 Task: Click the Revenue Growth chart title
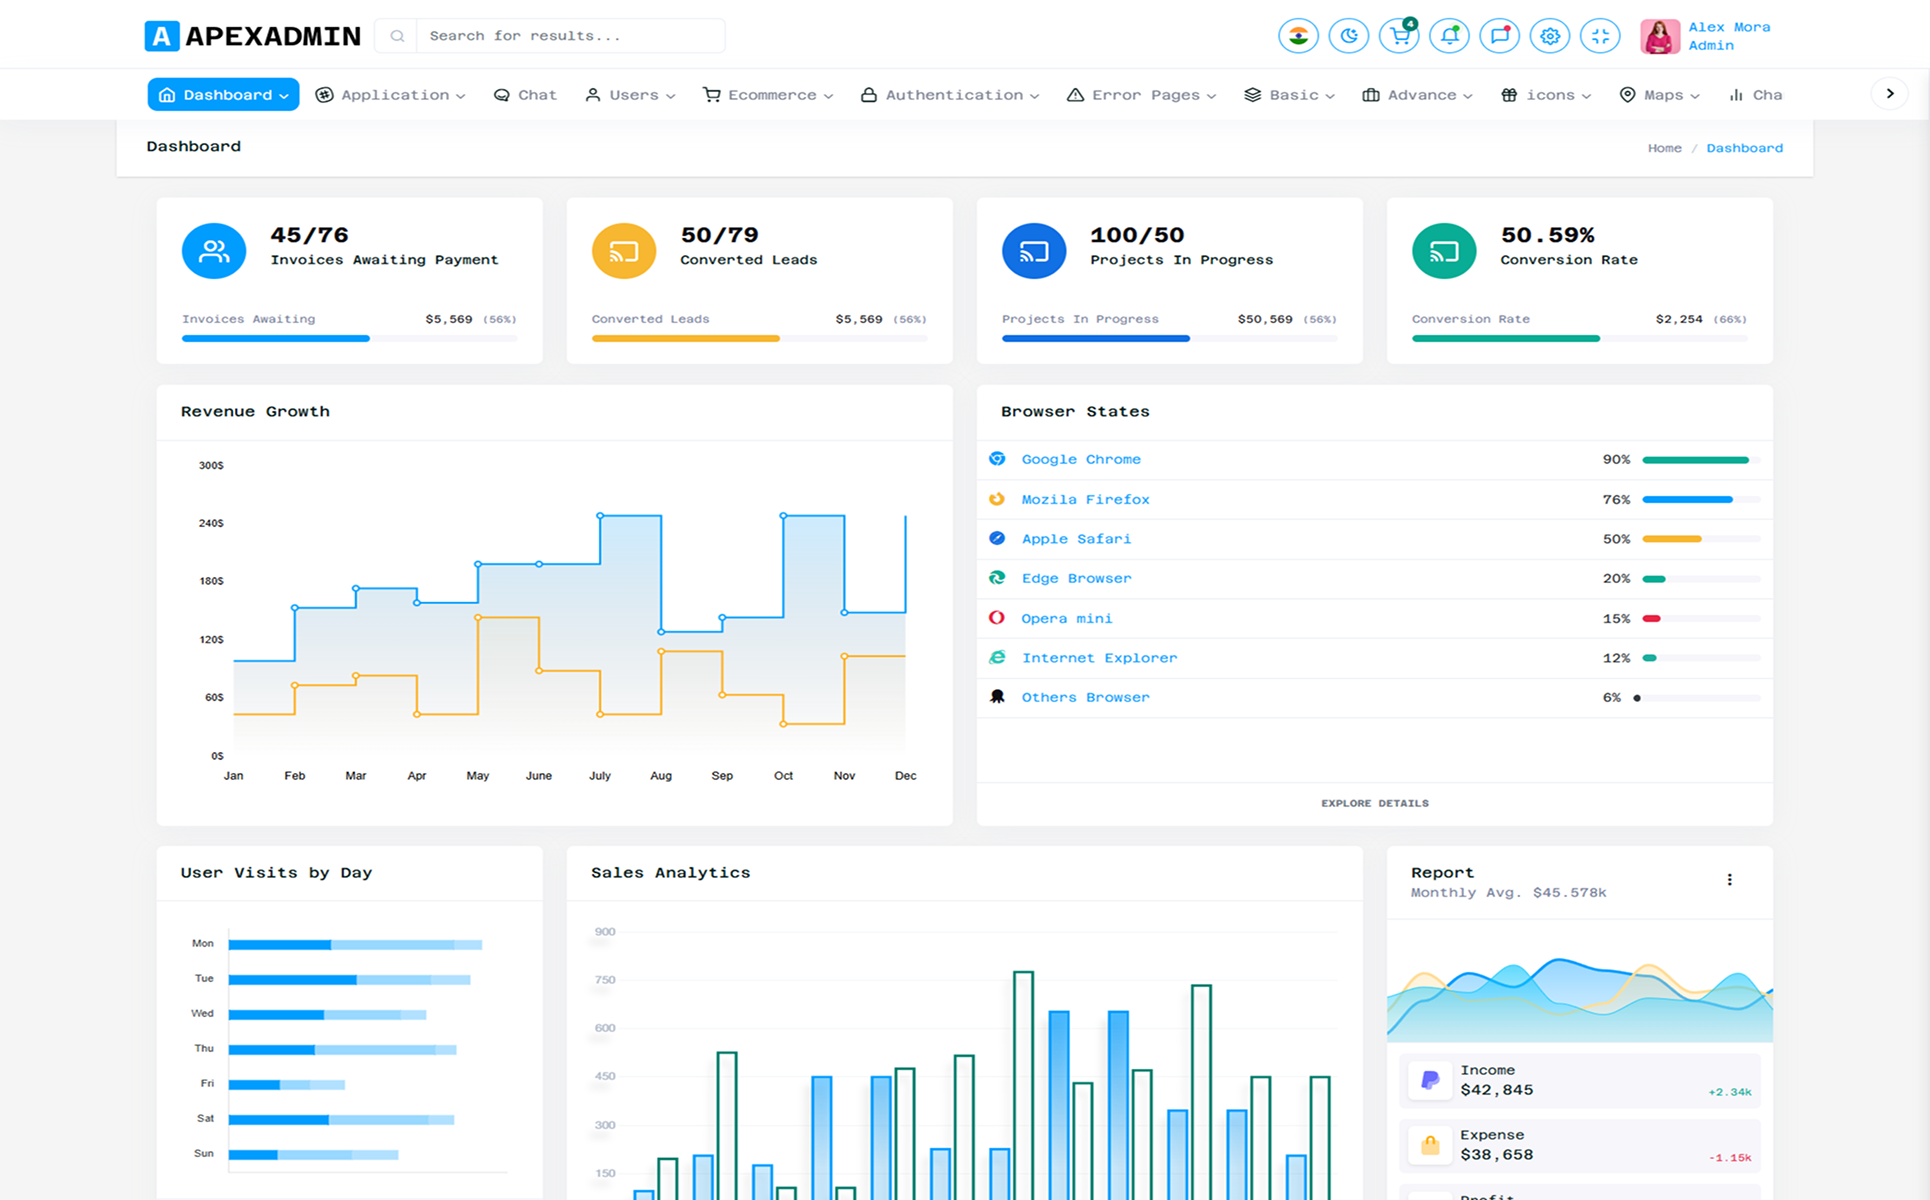255,412
